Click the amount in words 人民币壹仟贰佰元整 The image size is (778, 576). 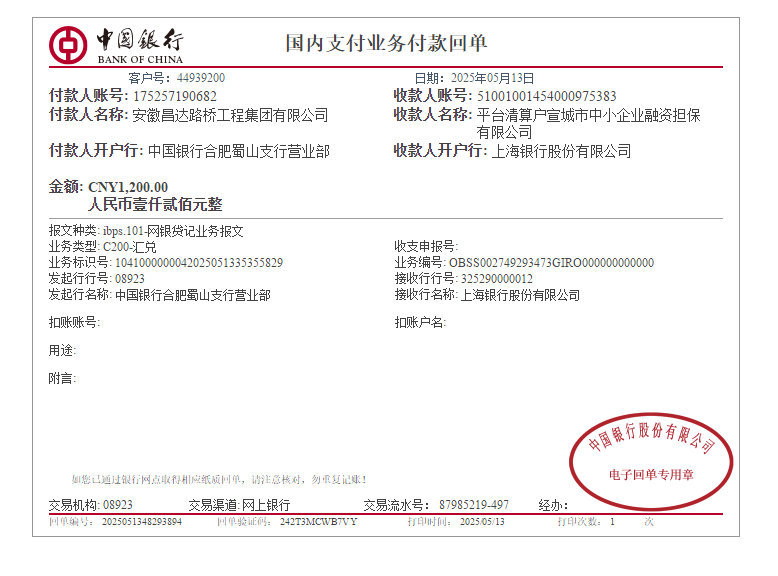155,204
